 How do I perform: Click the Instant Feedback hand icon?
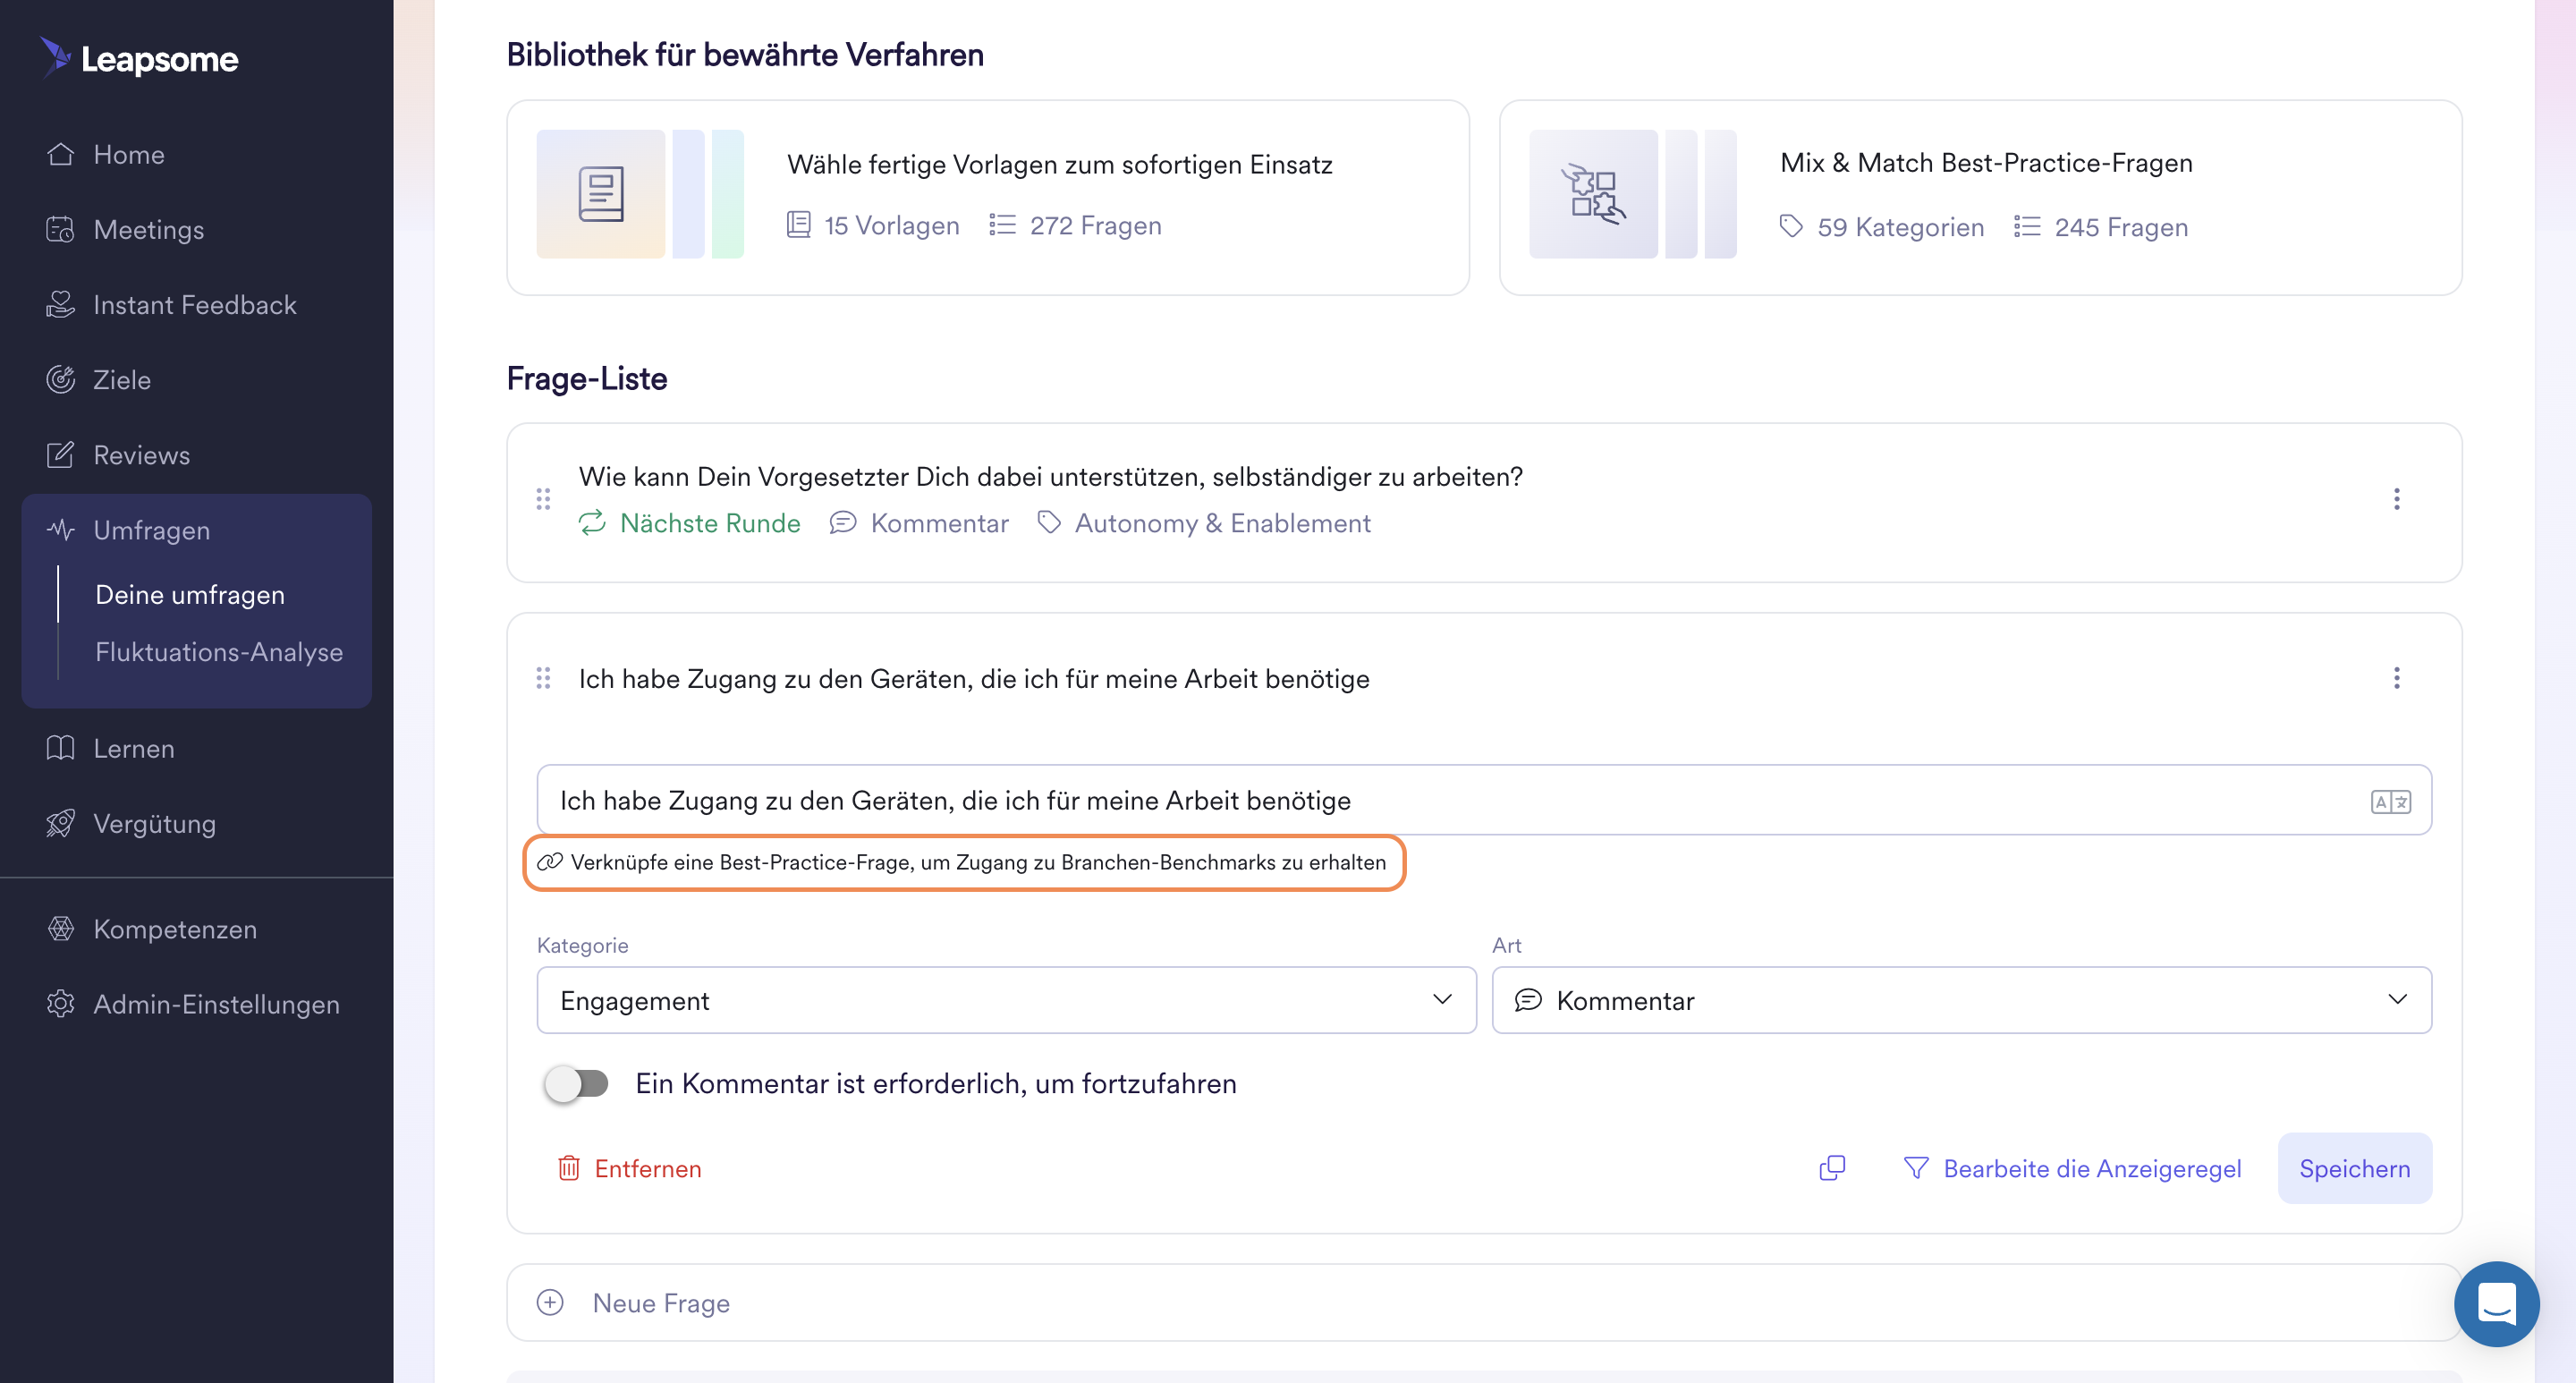click(x=60, y=304)
